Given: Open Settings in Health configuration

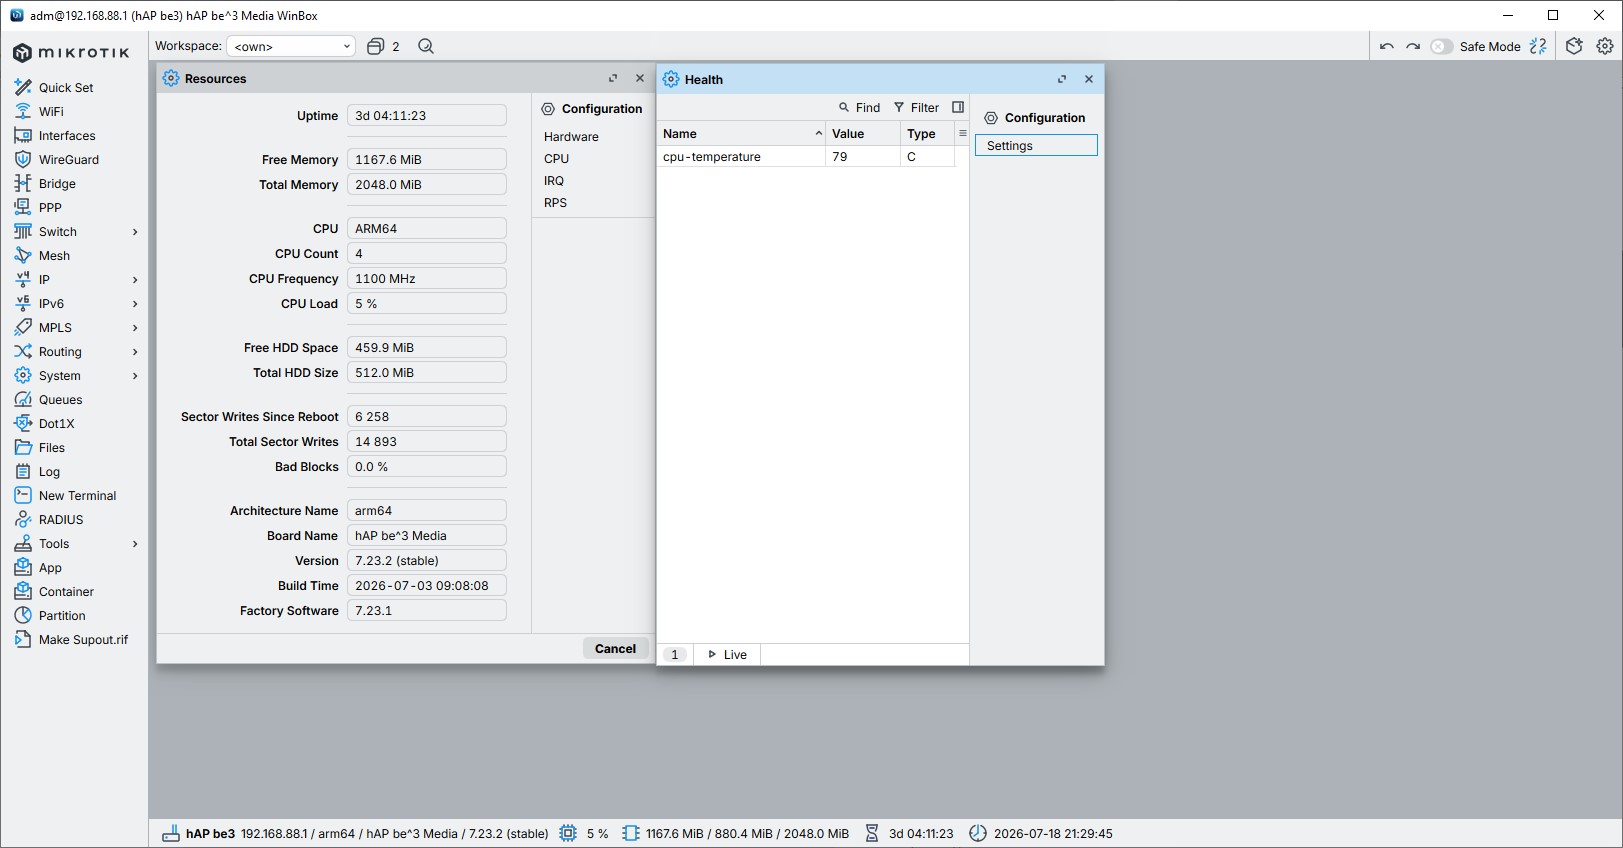Looking at the screenshot, I should click(1036, 145).
